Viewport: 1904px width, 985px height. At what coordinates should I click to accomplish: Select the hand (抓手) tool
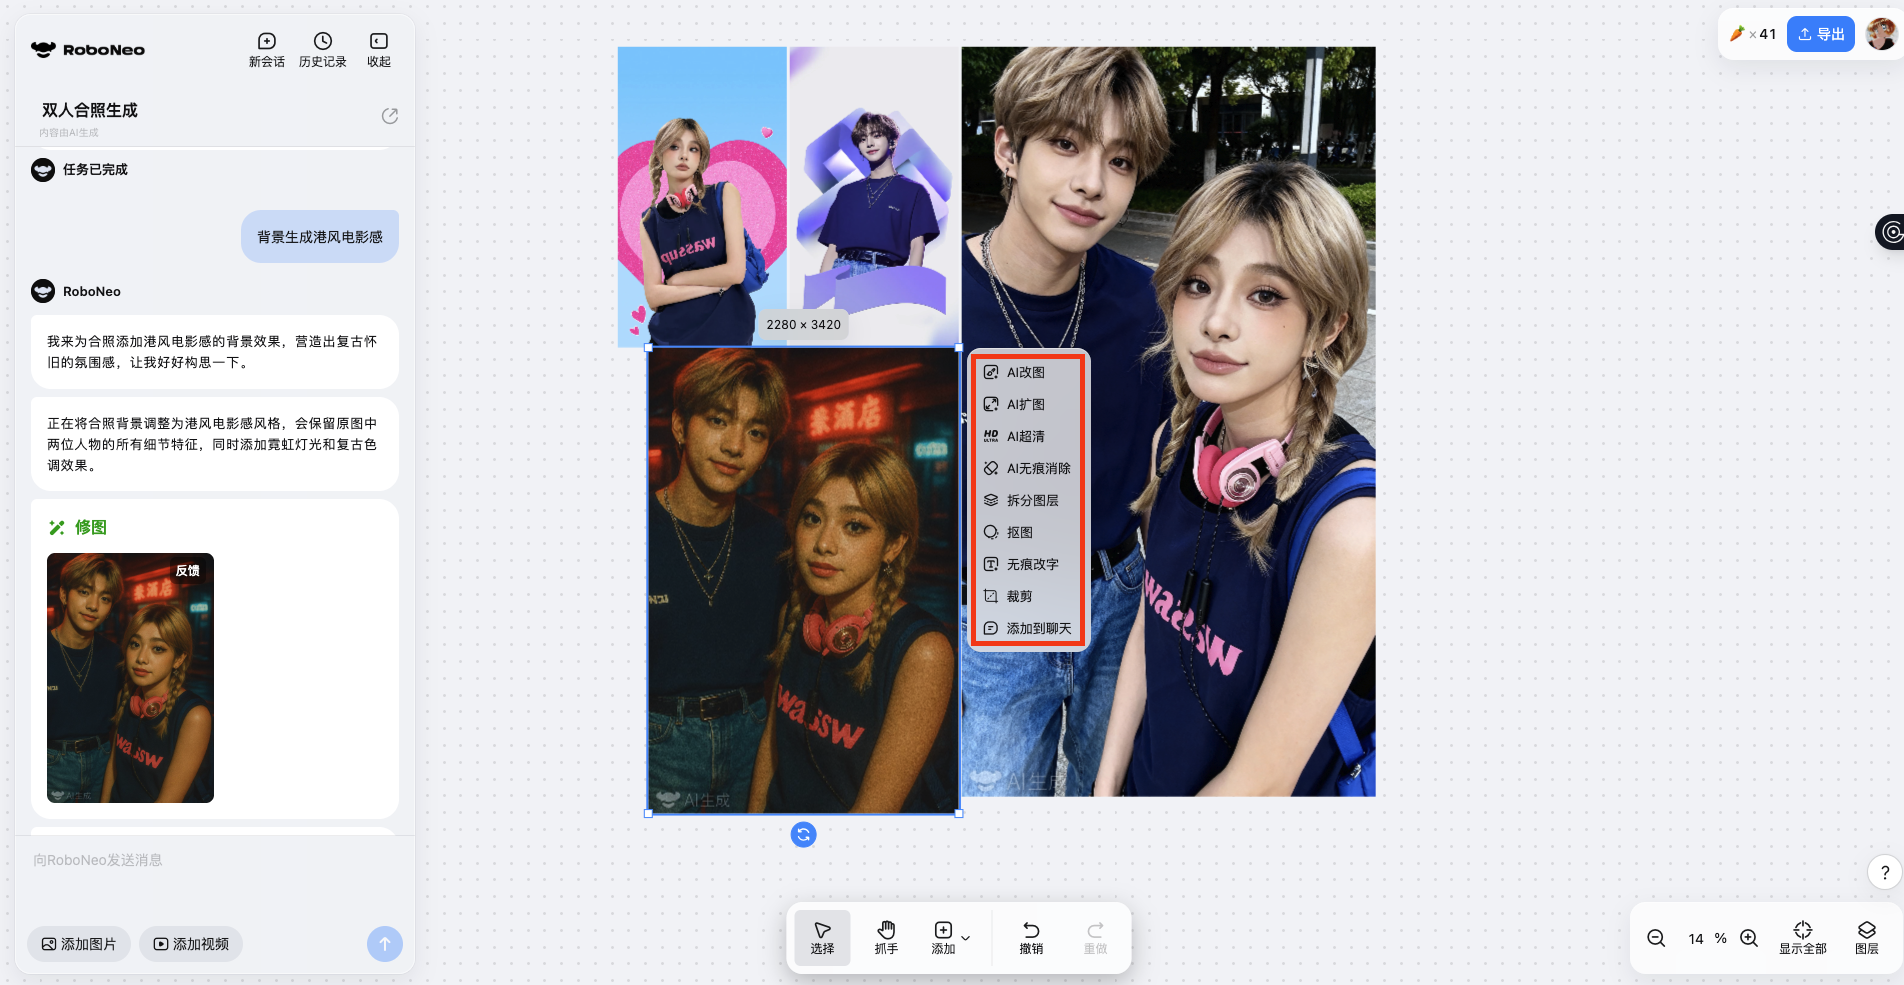[885, 937]
